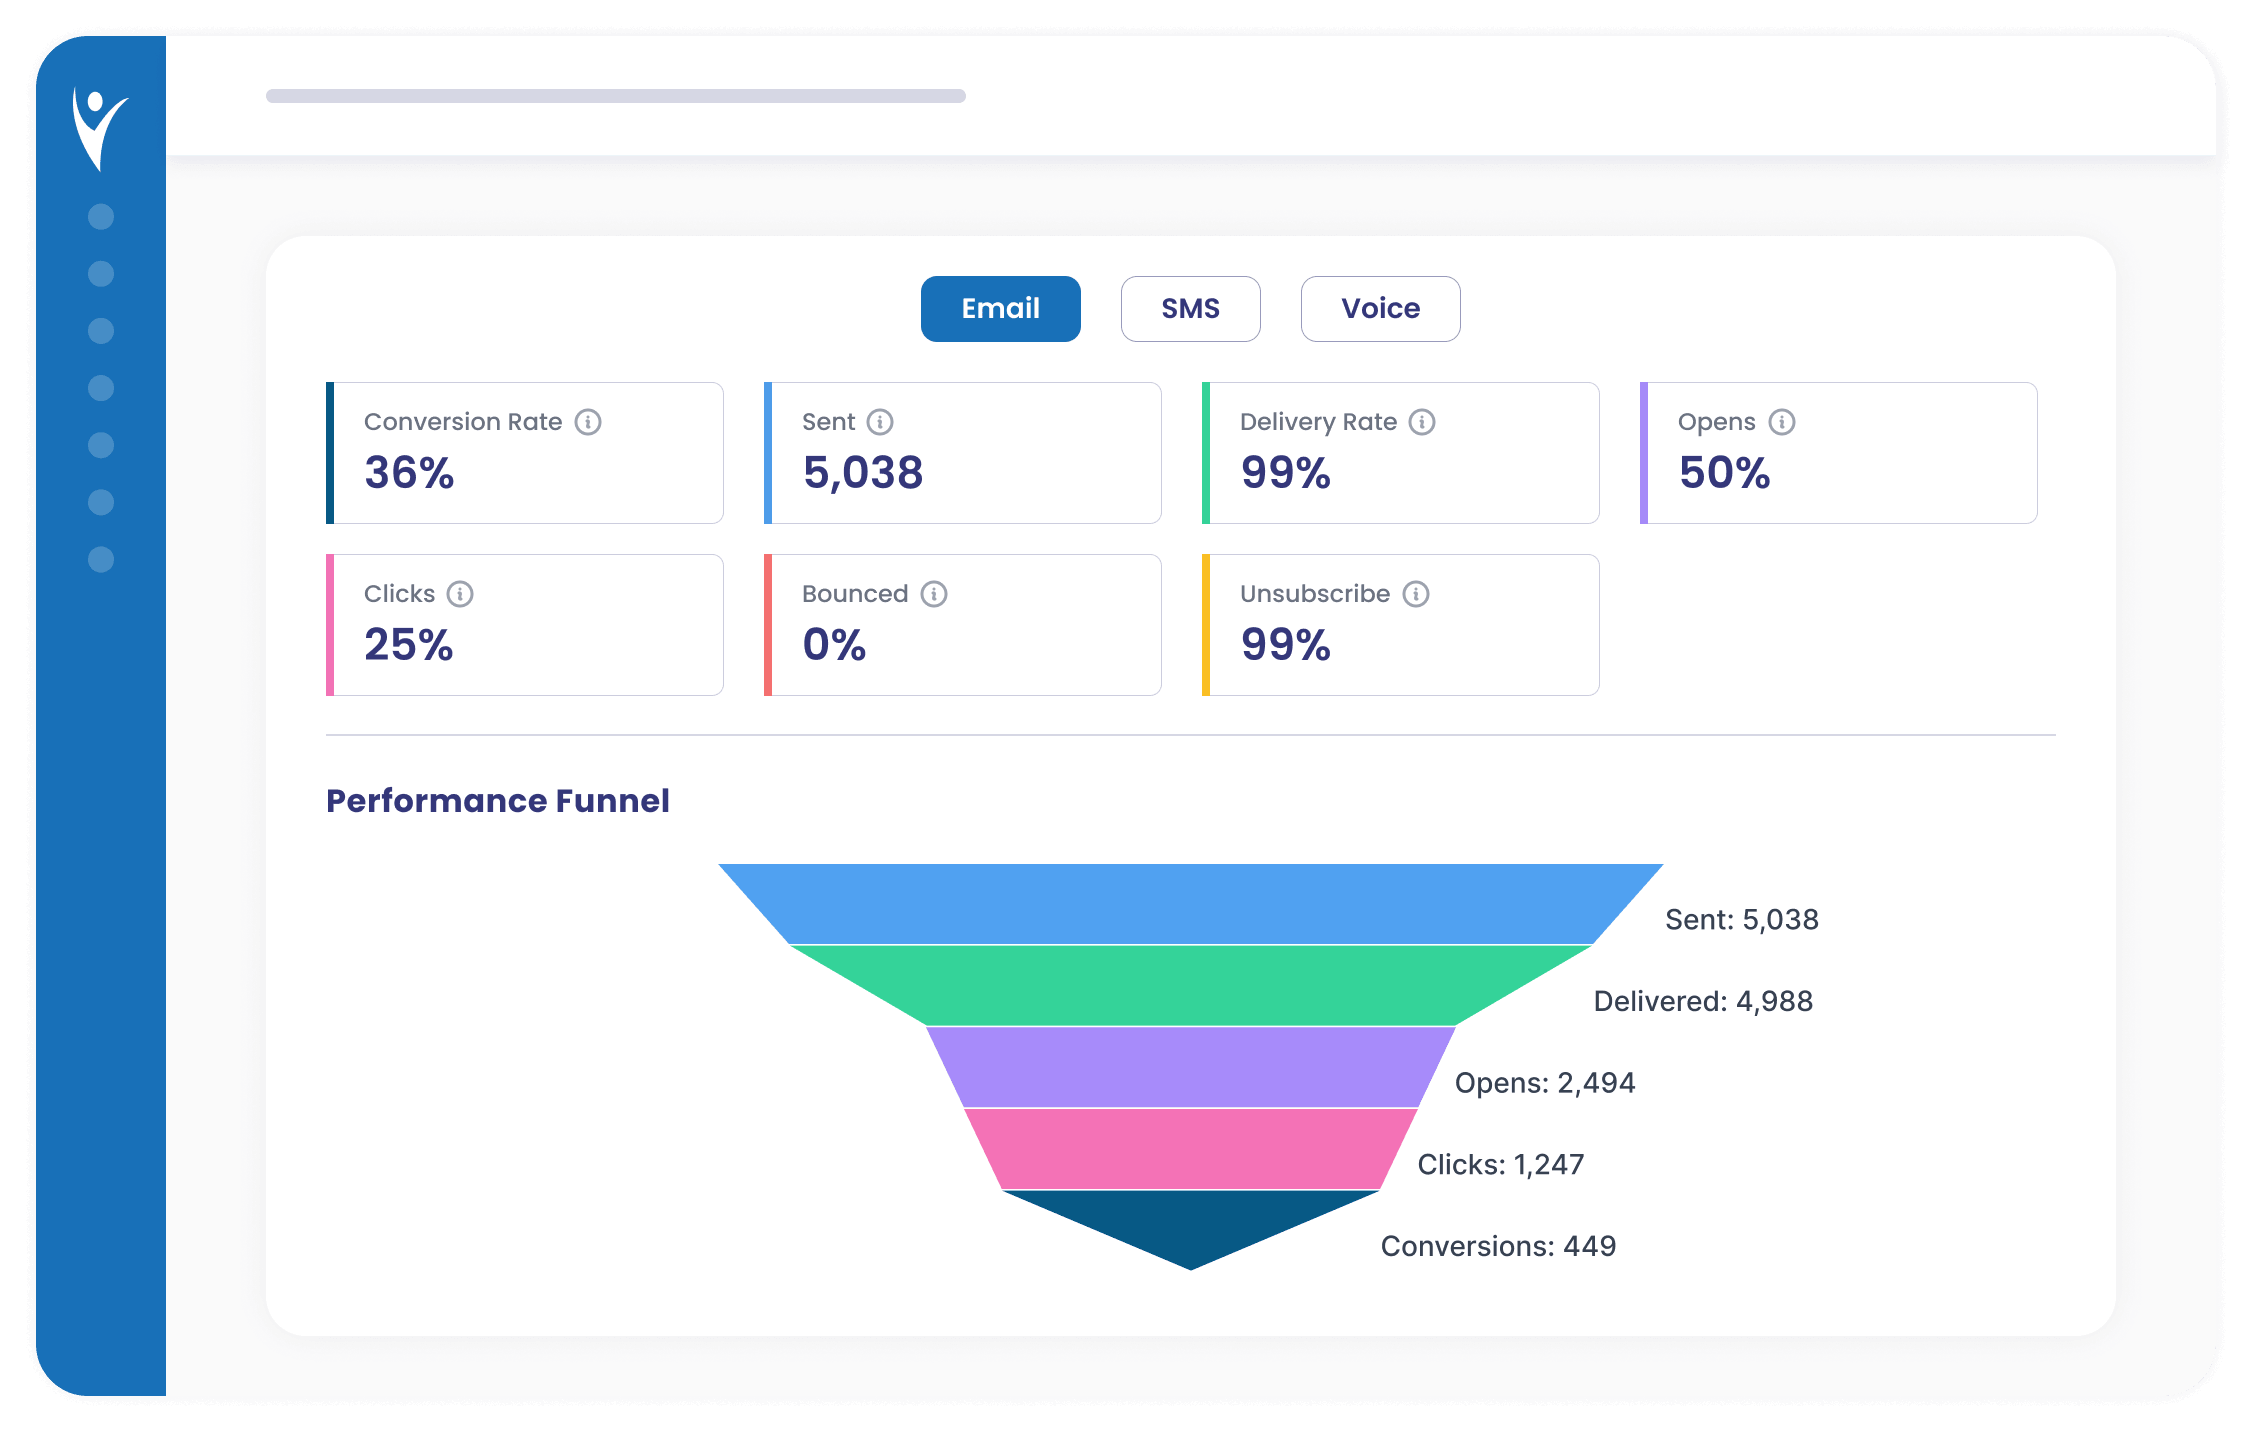Click the last sidebar navigation dot
This screenshot has height=1432, width=2252.
click(x=101, y=559)
